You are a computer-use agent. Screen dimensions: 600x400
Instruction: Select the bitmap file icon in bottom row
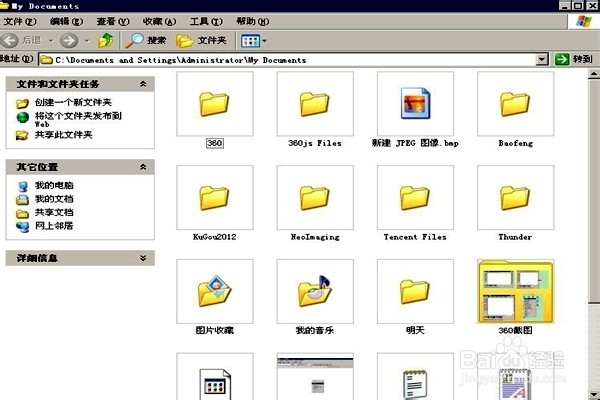click(x=215, y=384)
